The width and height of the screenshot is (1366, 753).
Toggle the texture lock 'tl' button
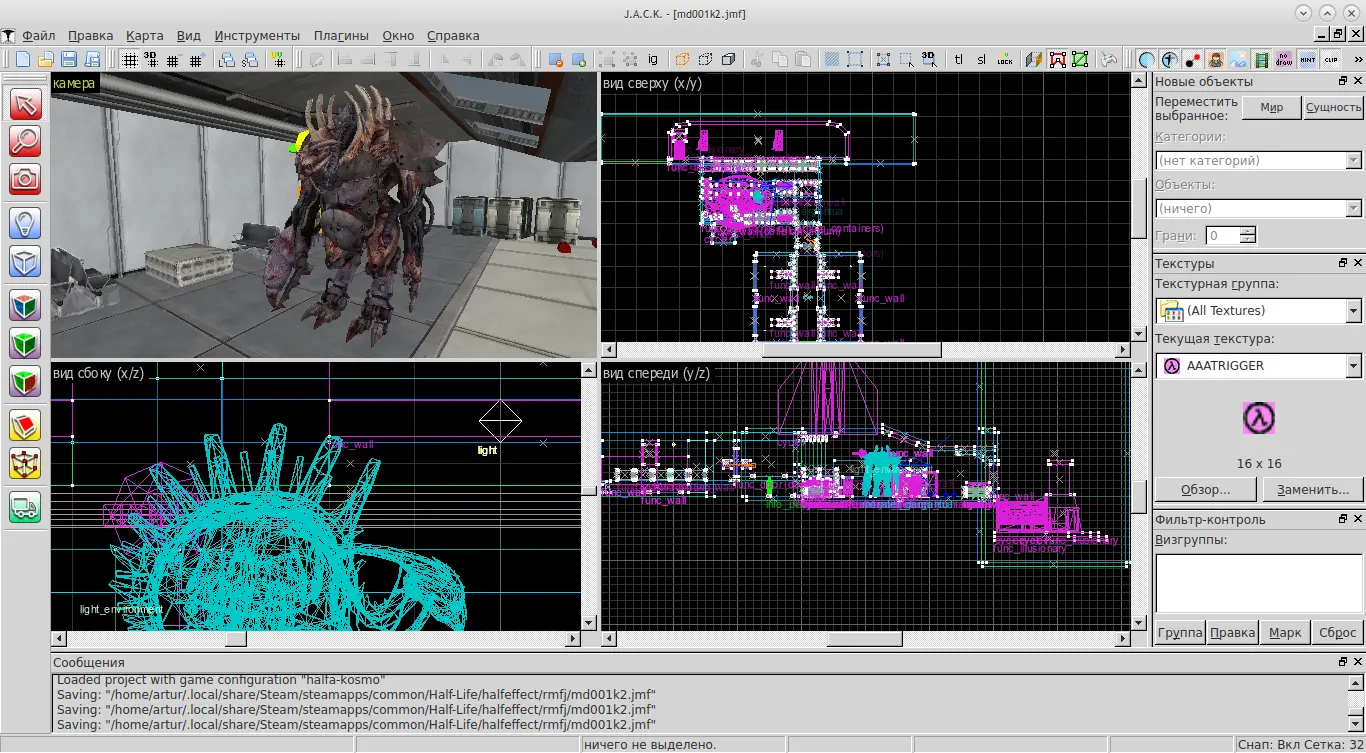point(959,60)
